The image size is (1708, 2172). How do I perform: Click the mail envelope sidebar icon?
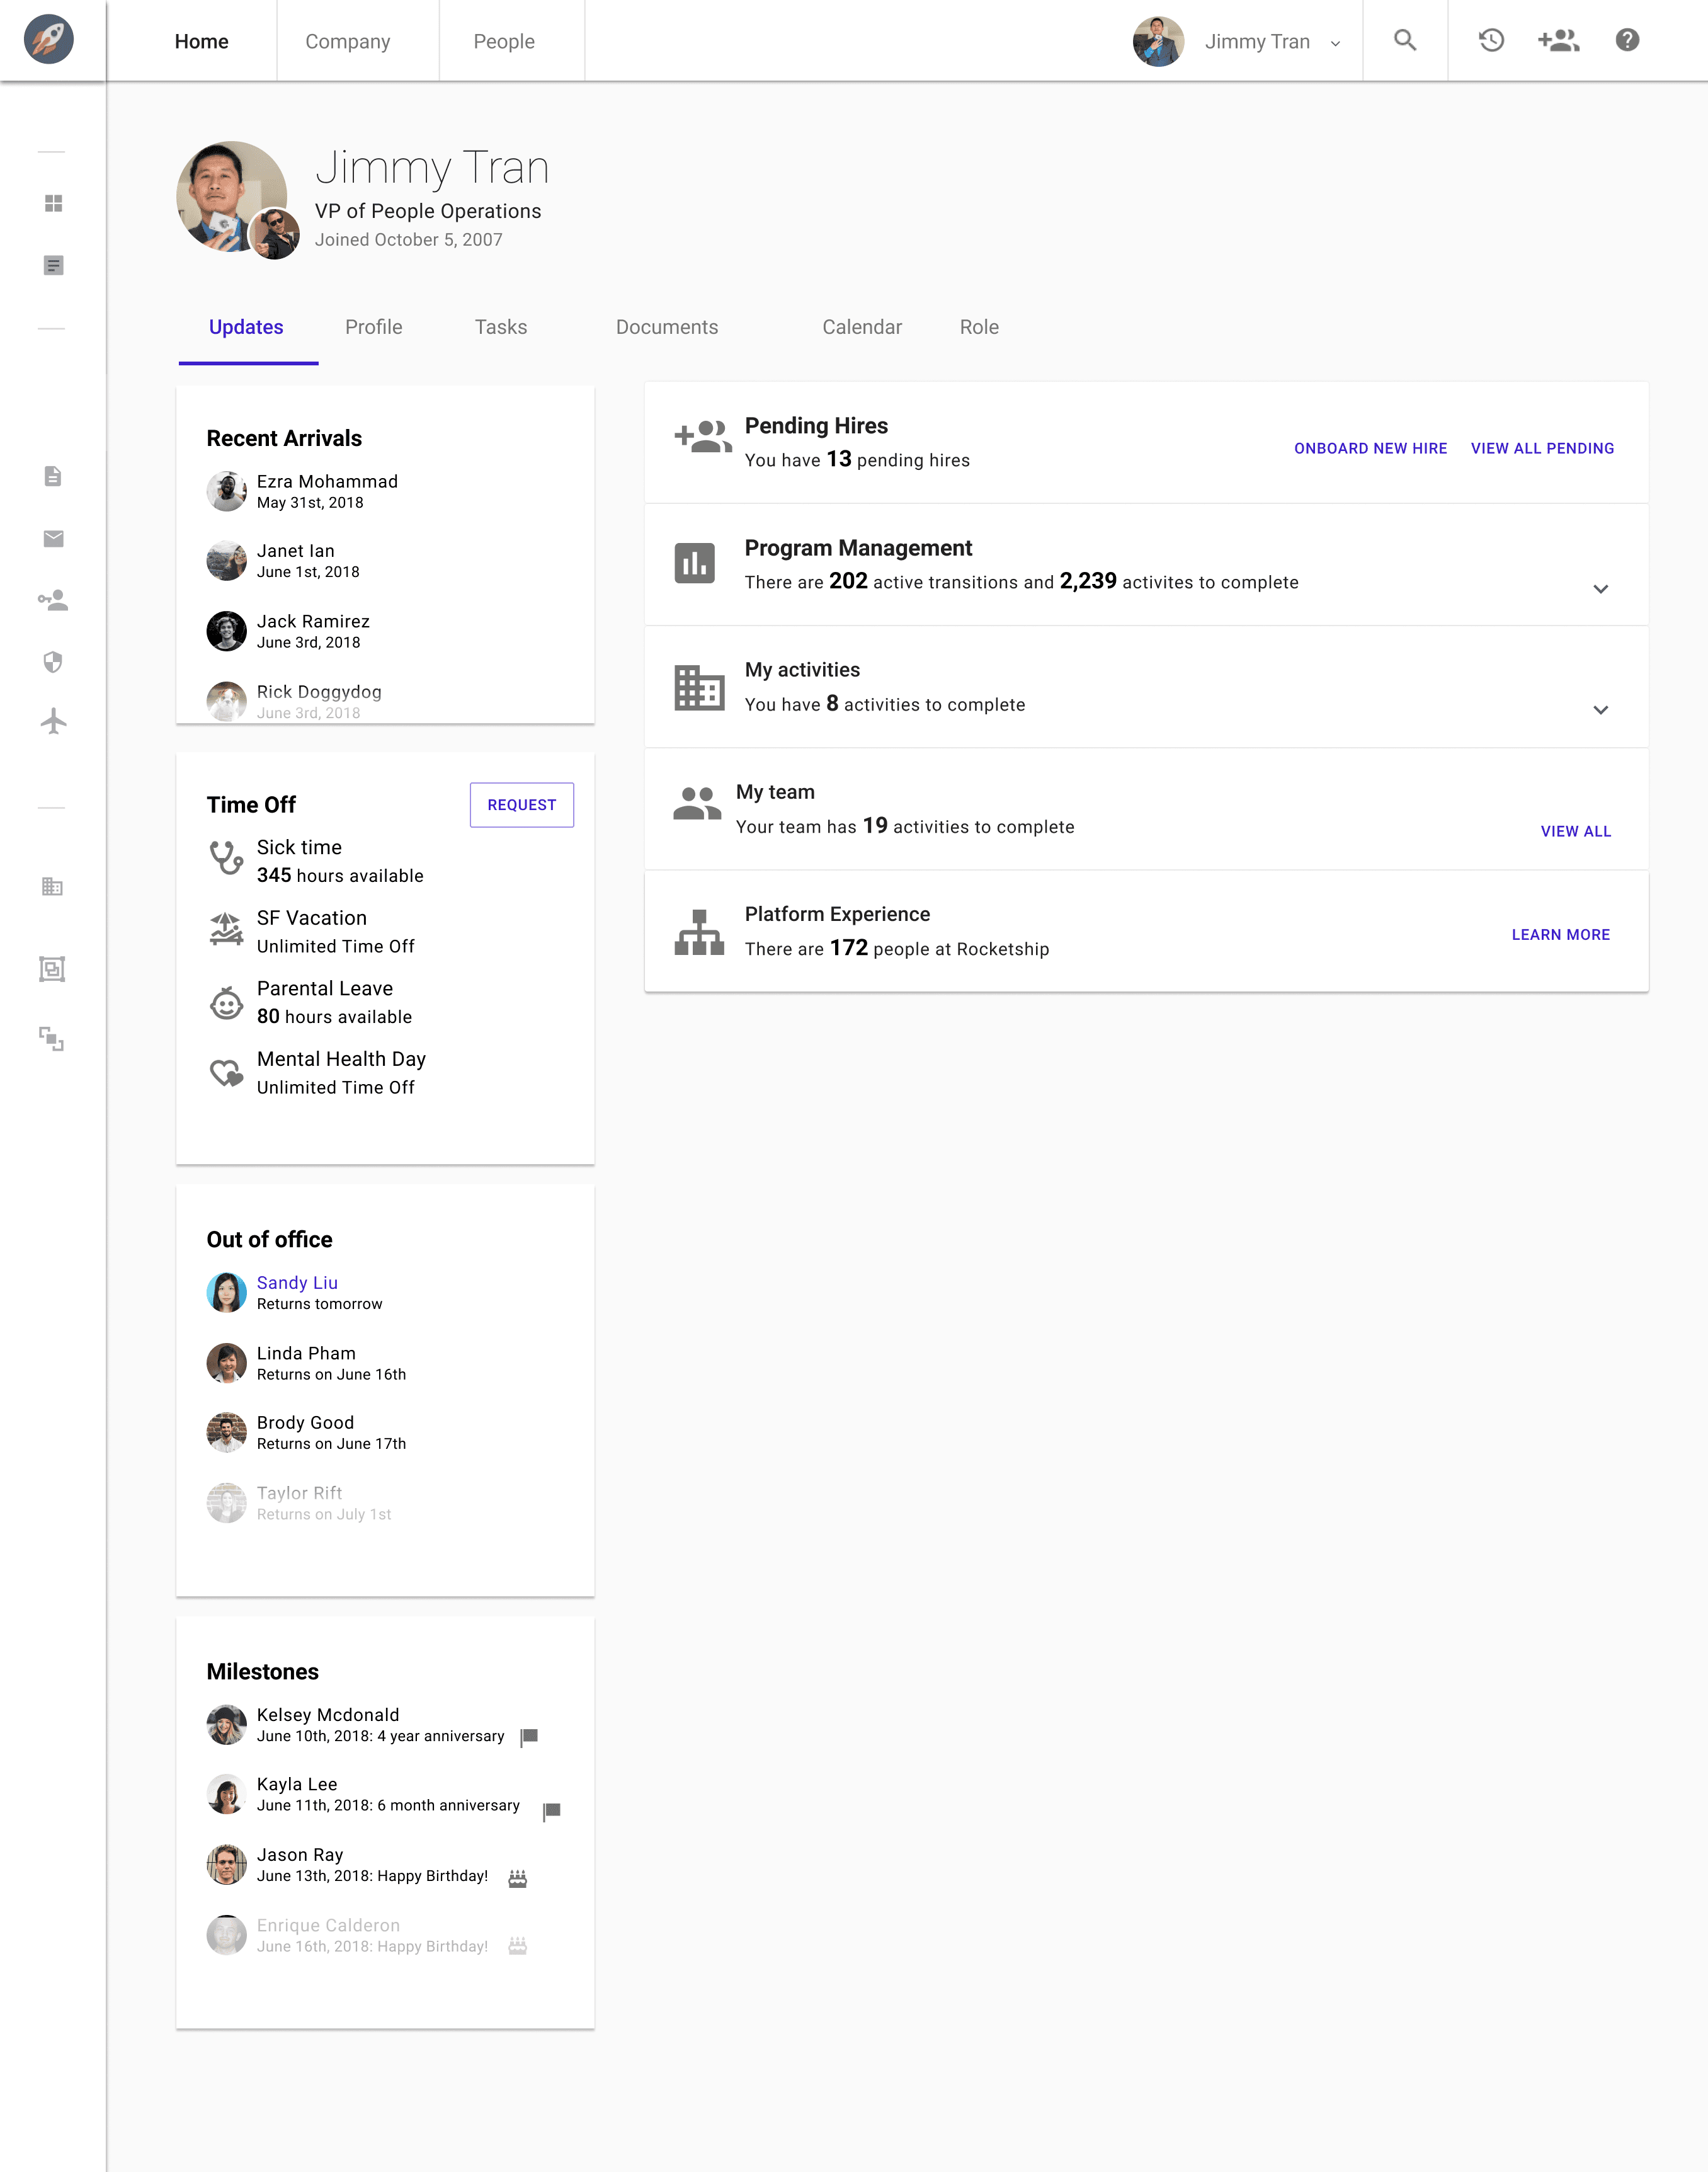[x=54, y=539]
